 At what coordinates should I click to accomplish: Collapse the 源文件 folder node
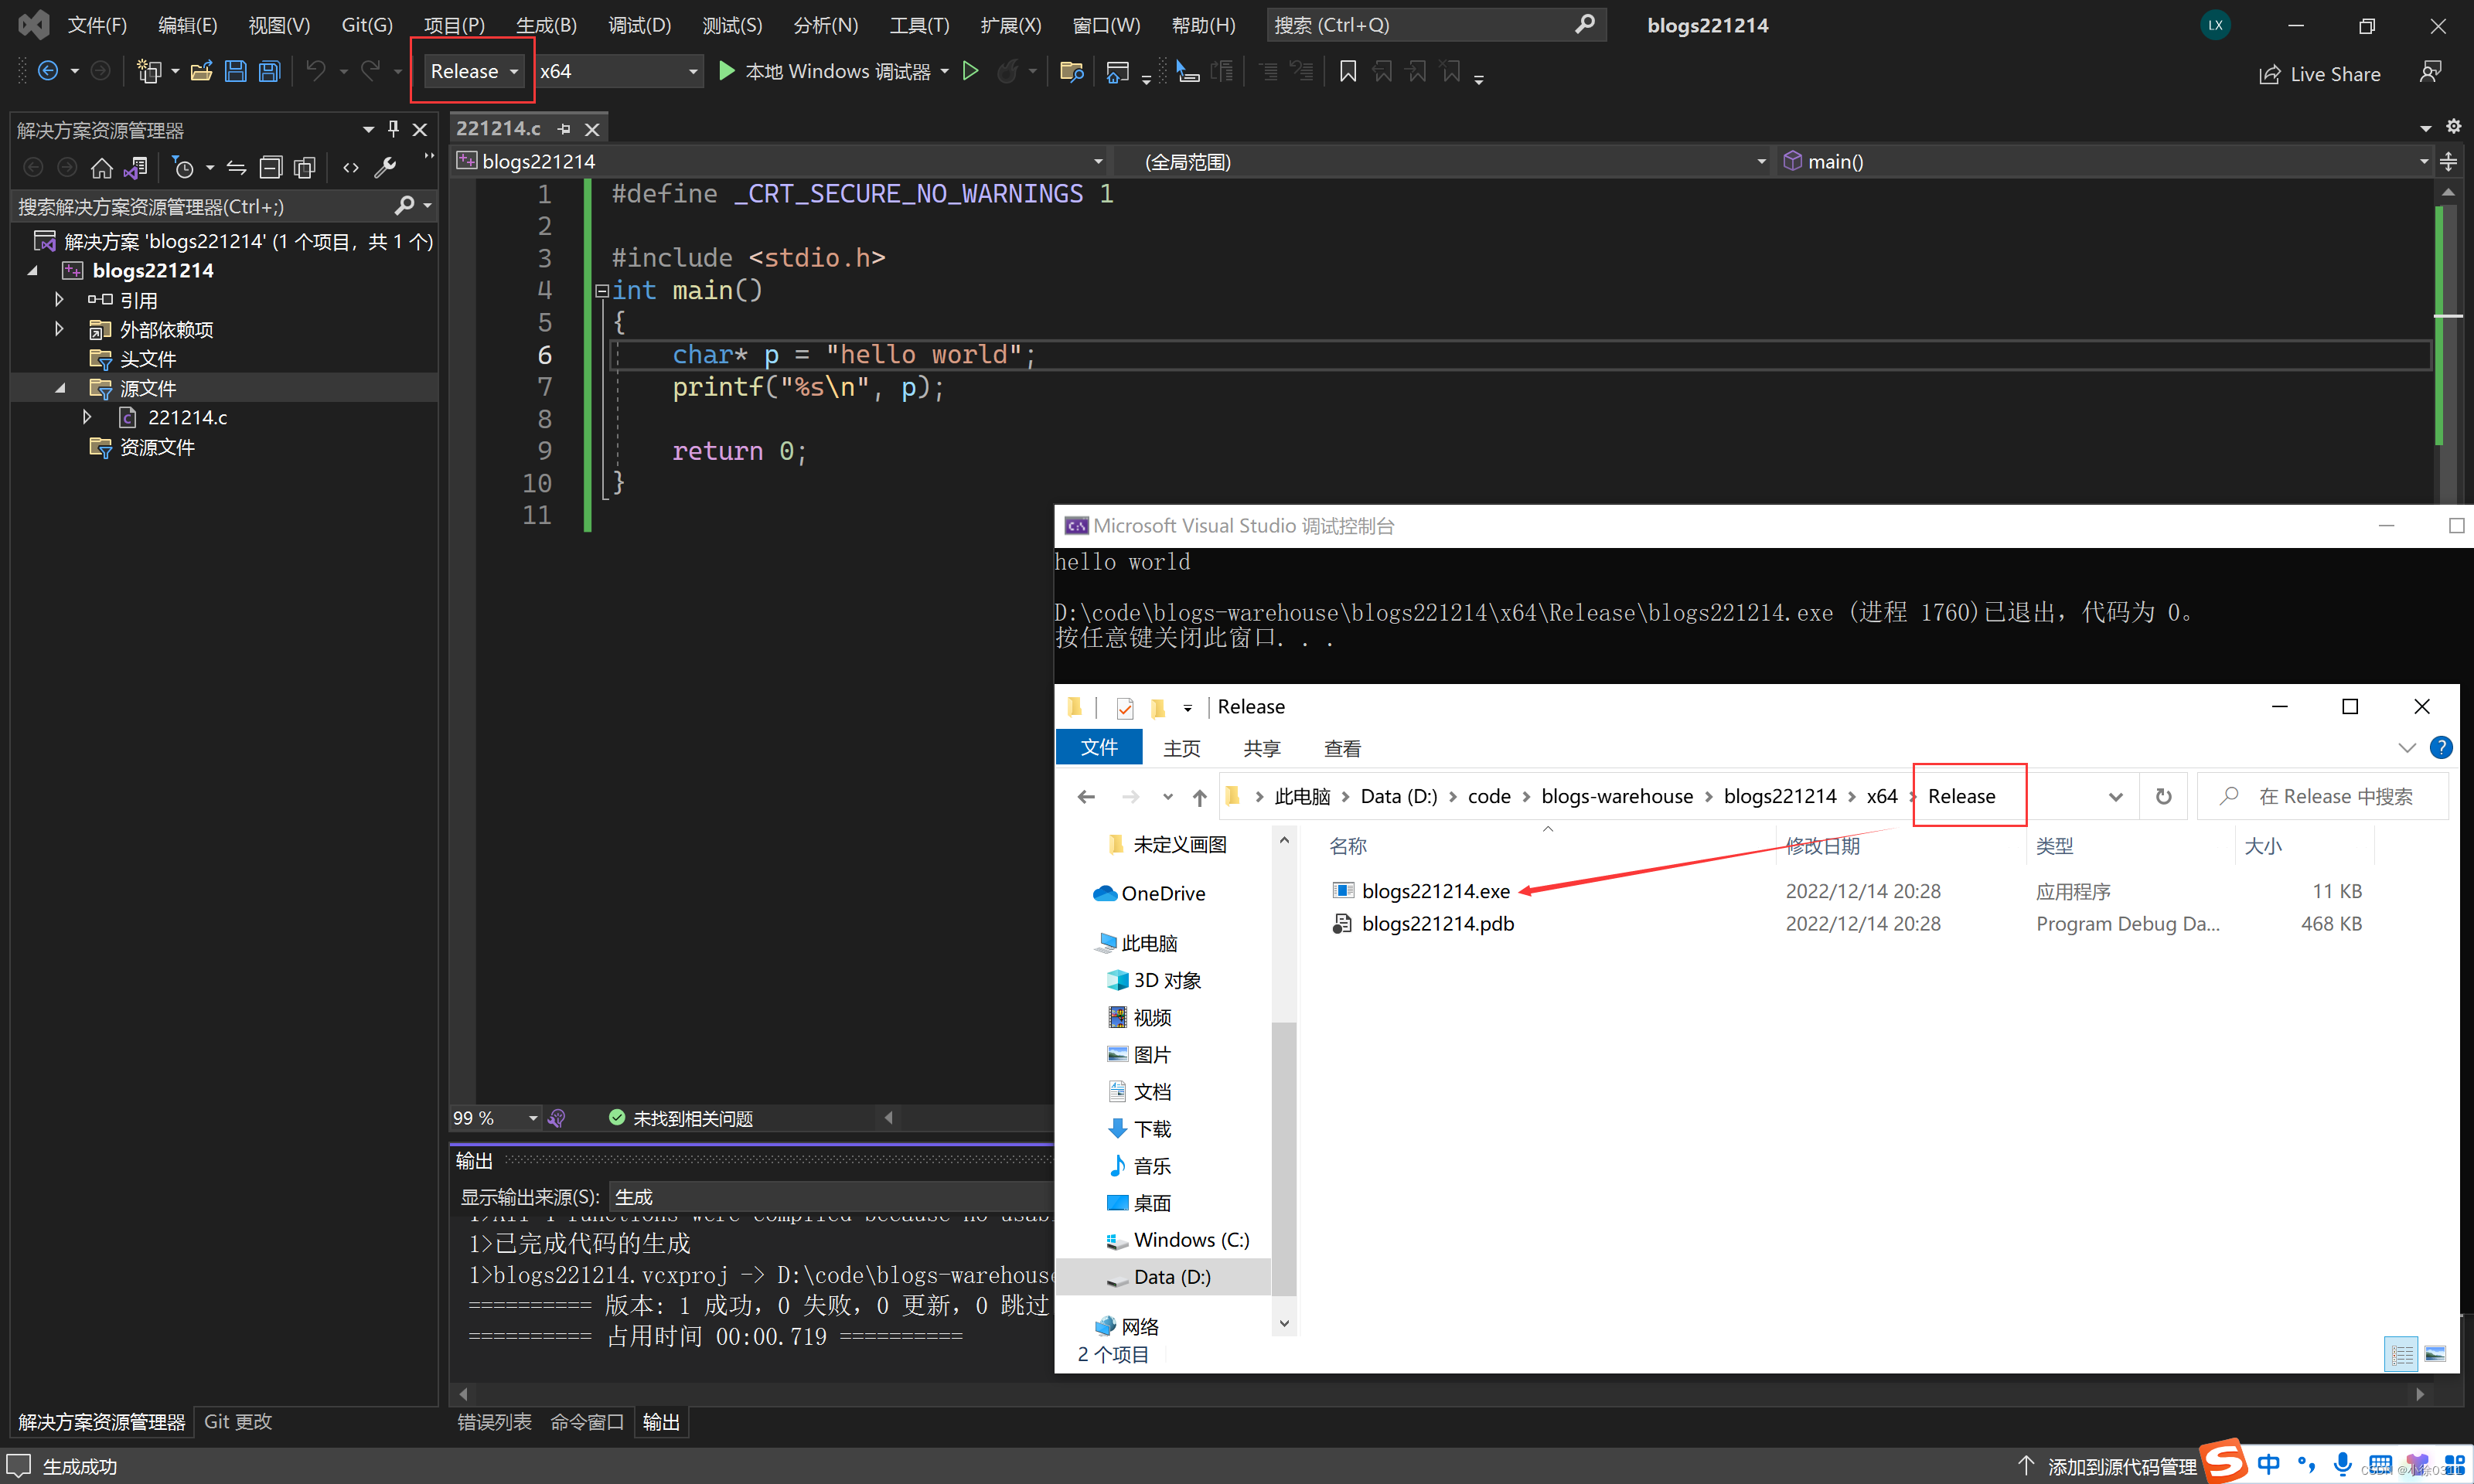pyautogui.click(x=60, y=388)
